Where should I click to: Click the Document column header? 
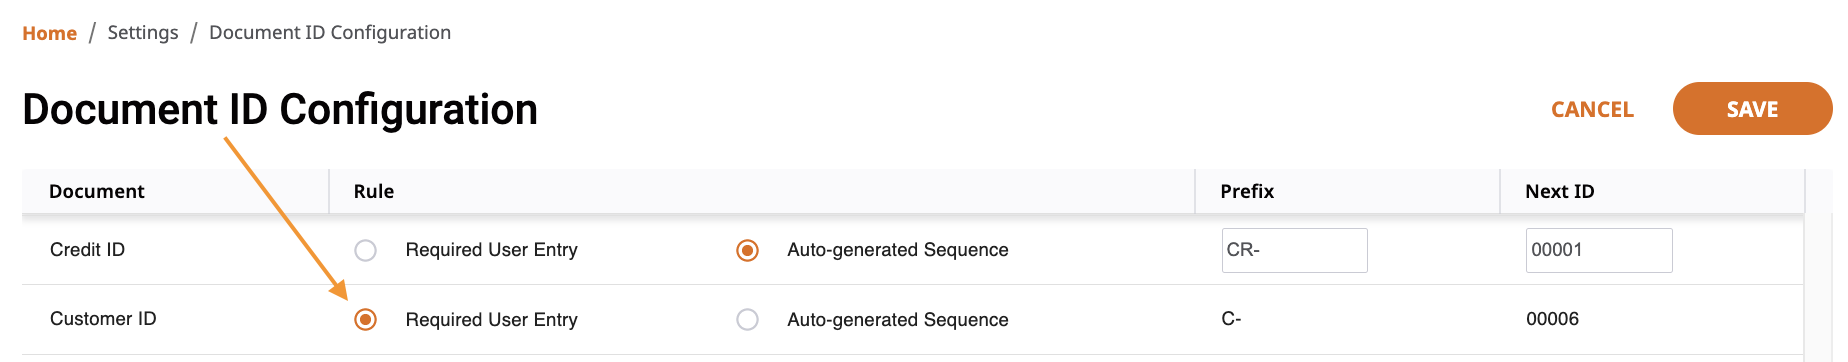97,191
